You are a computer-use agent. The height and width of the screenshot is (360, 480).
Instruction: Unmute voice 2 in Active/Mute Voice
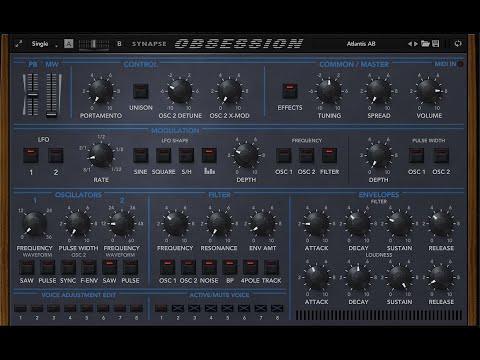coord(178,308)
